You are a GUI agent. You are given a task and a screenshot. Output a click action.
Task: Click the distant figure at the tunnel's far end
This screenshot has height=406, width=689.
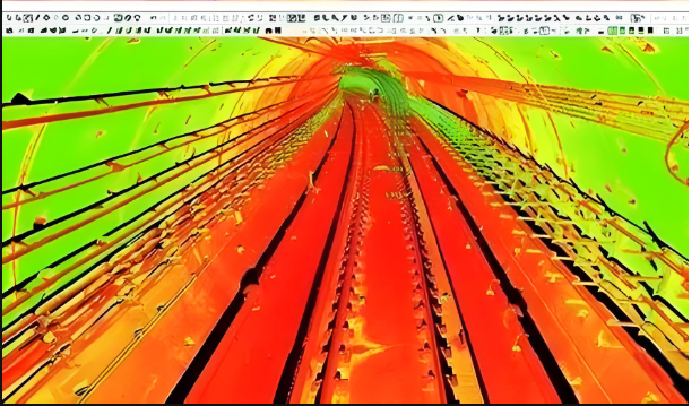coord(374,93)
